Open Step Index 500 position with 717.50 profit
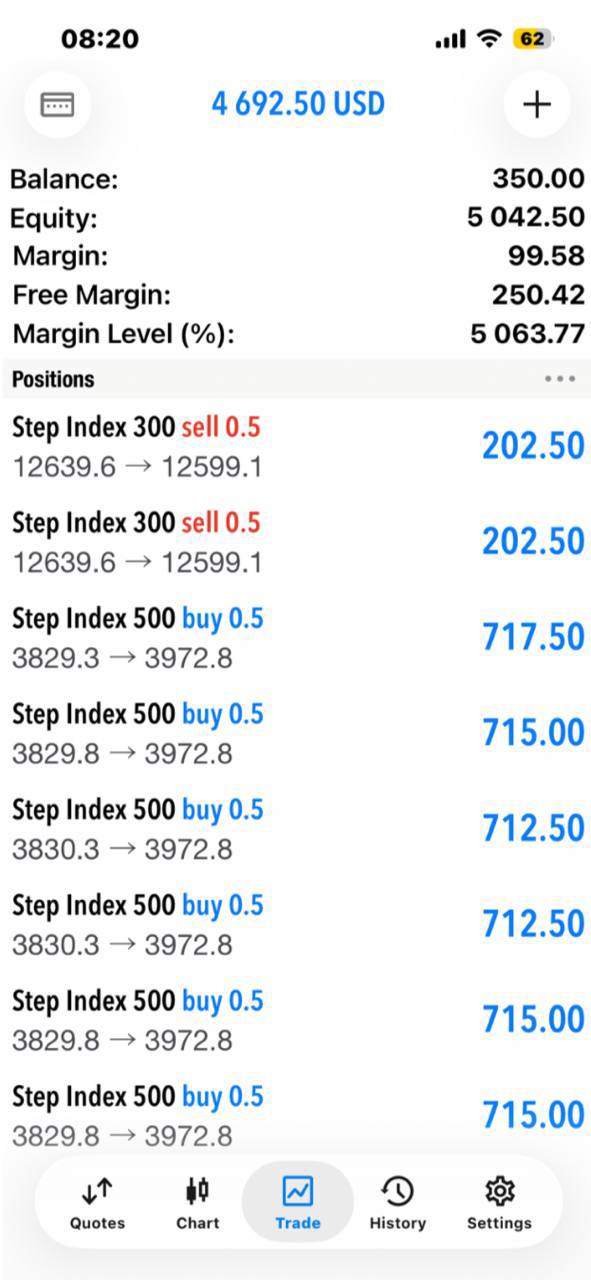Screen dimensions: 591x1280 [x=295, y=638]
